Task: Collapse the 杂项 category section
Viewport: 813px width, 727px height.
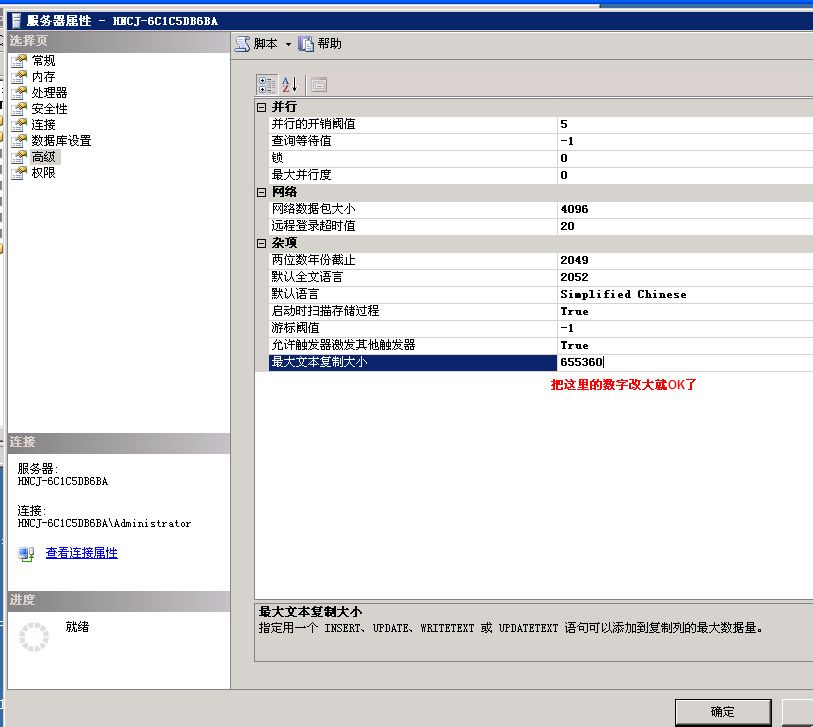Action: [x=262, y=243]
